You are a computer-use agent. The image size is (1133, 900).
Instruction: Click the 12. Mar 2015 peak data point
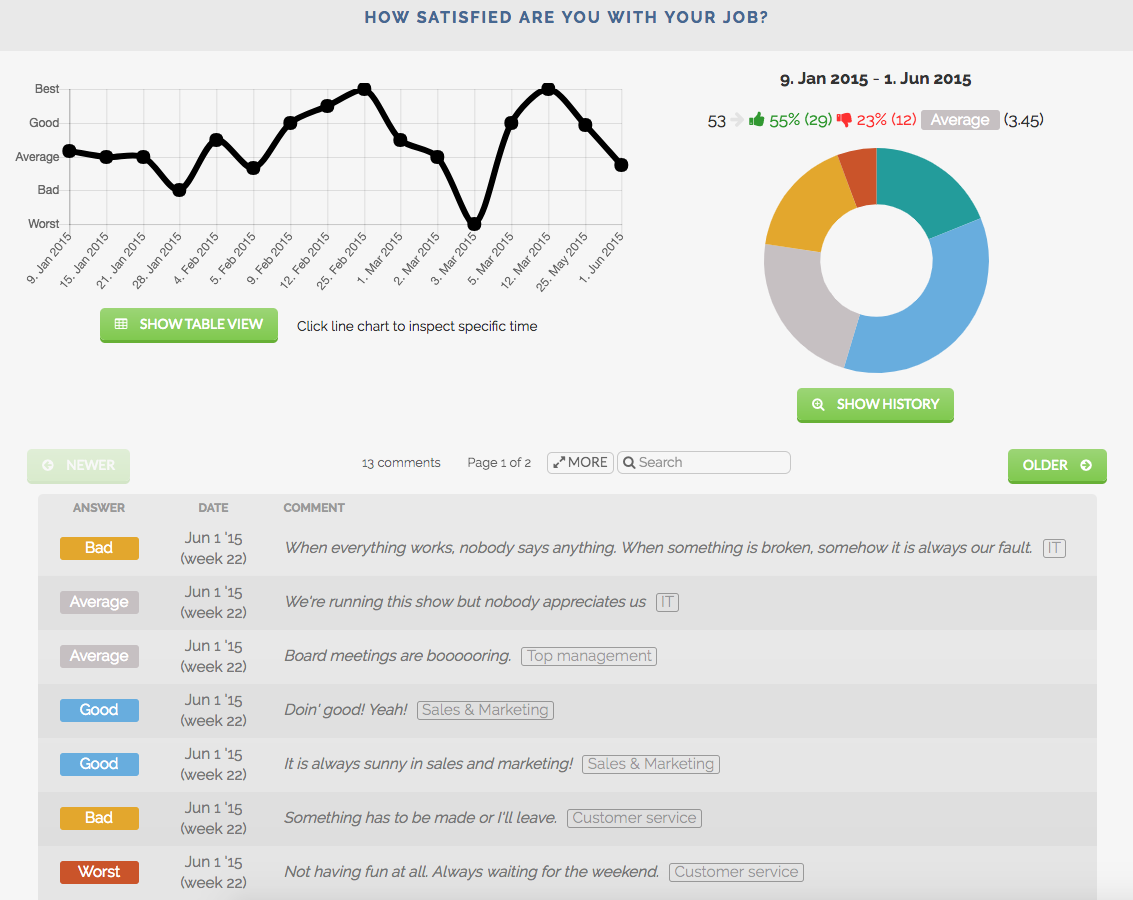[x=548, y=89]
